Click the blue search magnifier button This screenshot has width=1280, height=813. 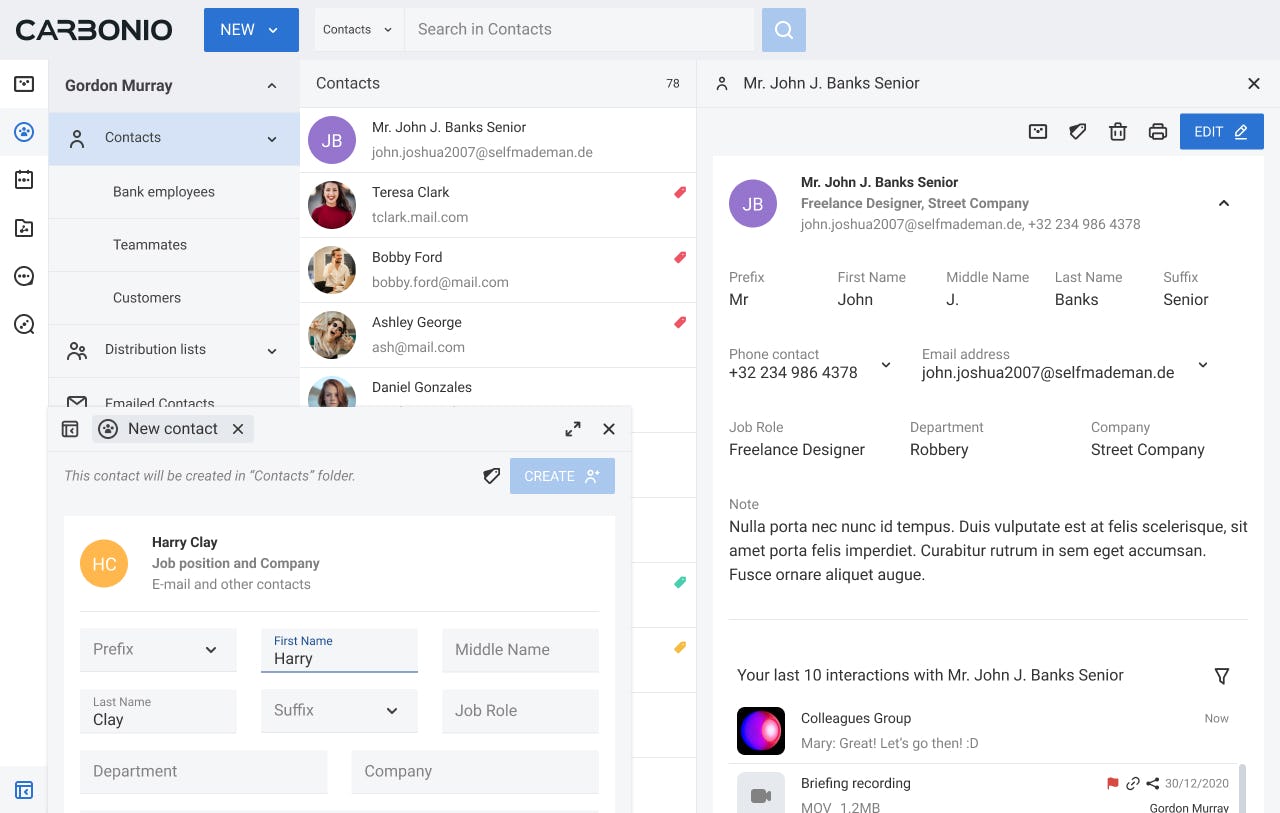click(x=784, y=30)
